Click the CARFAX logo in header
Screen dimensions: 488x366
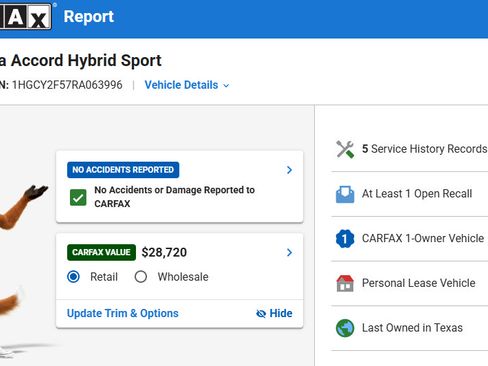pos(26,16)
